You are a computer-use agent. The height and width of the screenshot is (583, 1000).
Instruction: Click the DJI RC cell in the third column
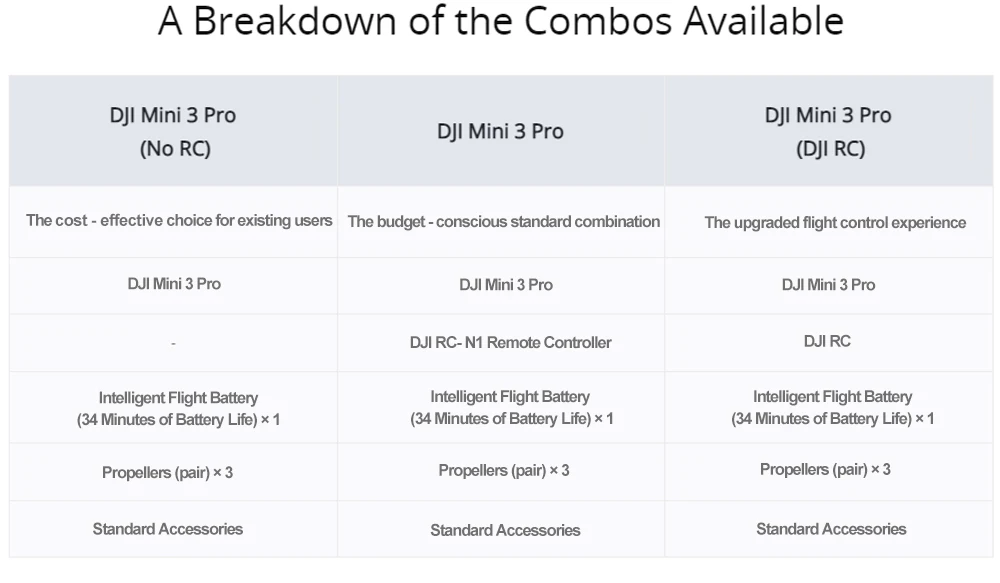[827, 341]
